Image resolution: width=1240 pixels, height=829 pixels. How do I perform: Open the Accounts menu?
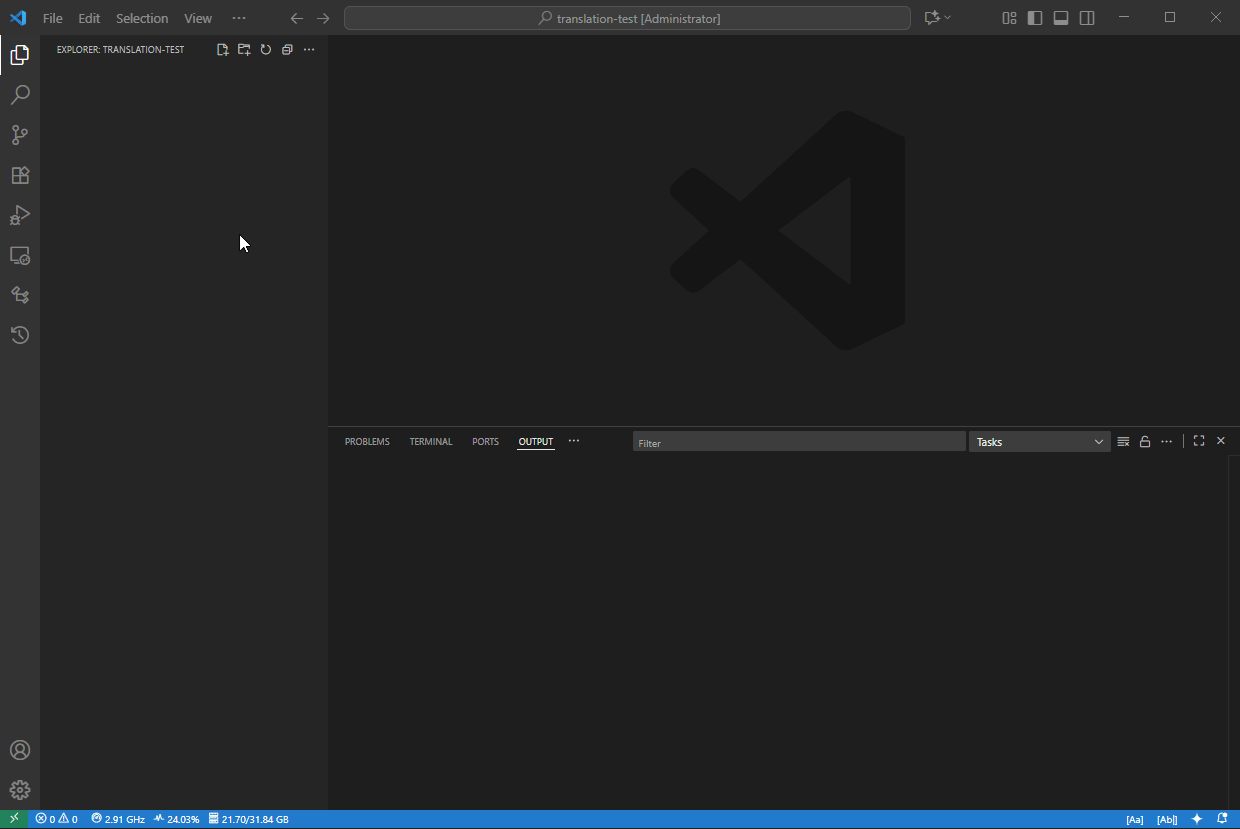[20, 750]
